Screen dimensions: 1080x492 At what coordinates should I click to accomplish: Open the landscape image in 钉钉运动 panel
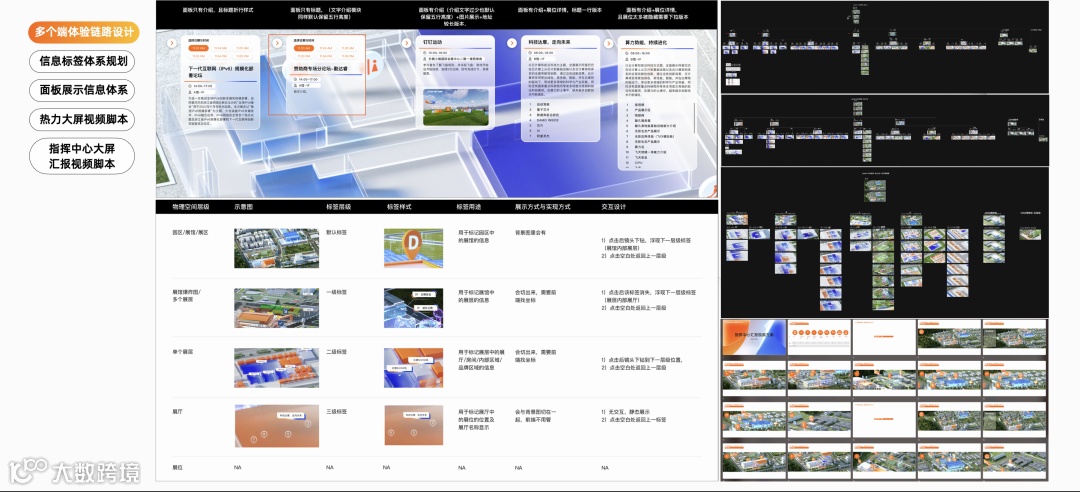(456, 107)
